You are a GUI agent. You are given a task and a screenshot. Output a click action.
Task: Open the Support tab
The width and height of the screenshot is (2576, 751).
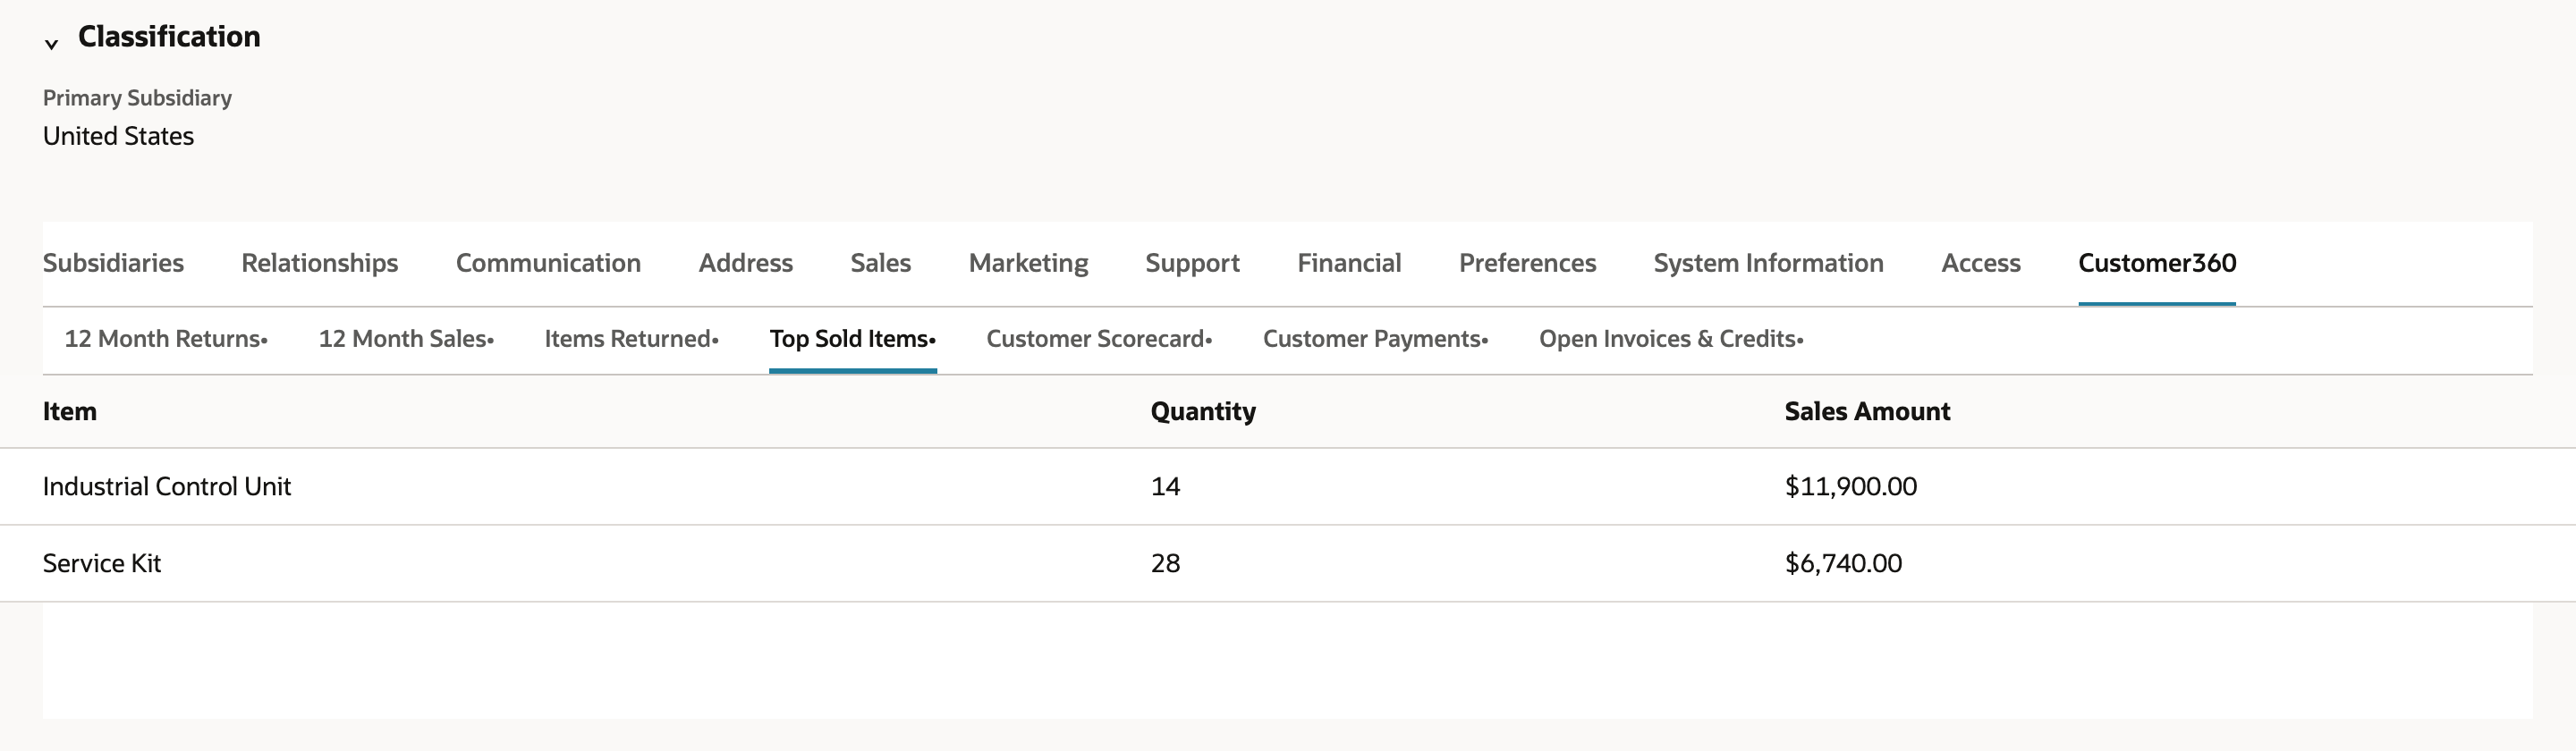coord(1193,263)
